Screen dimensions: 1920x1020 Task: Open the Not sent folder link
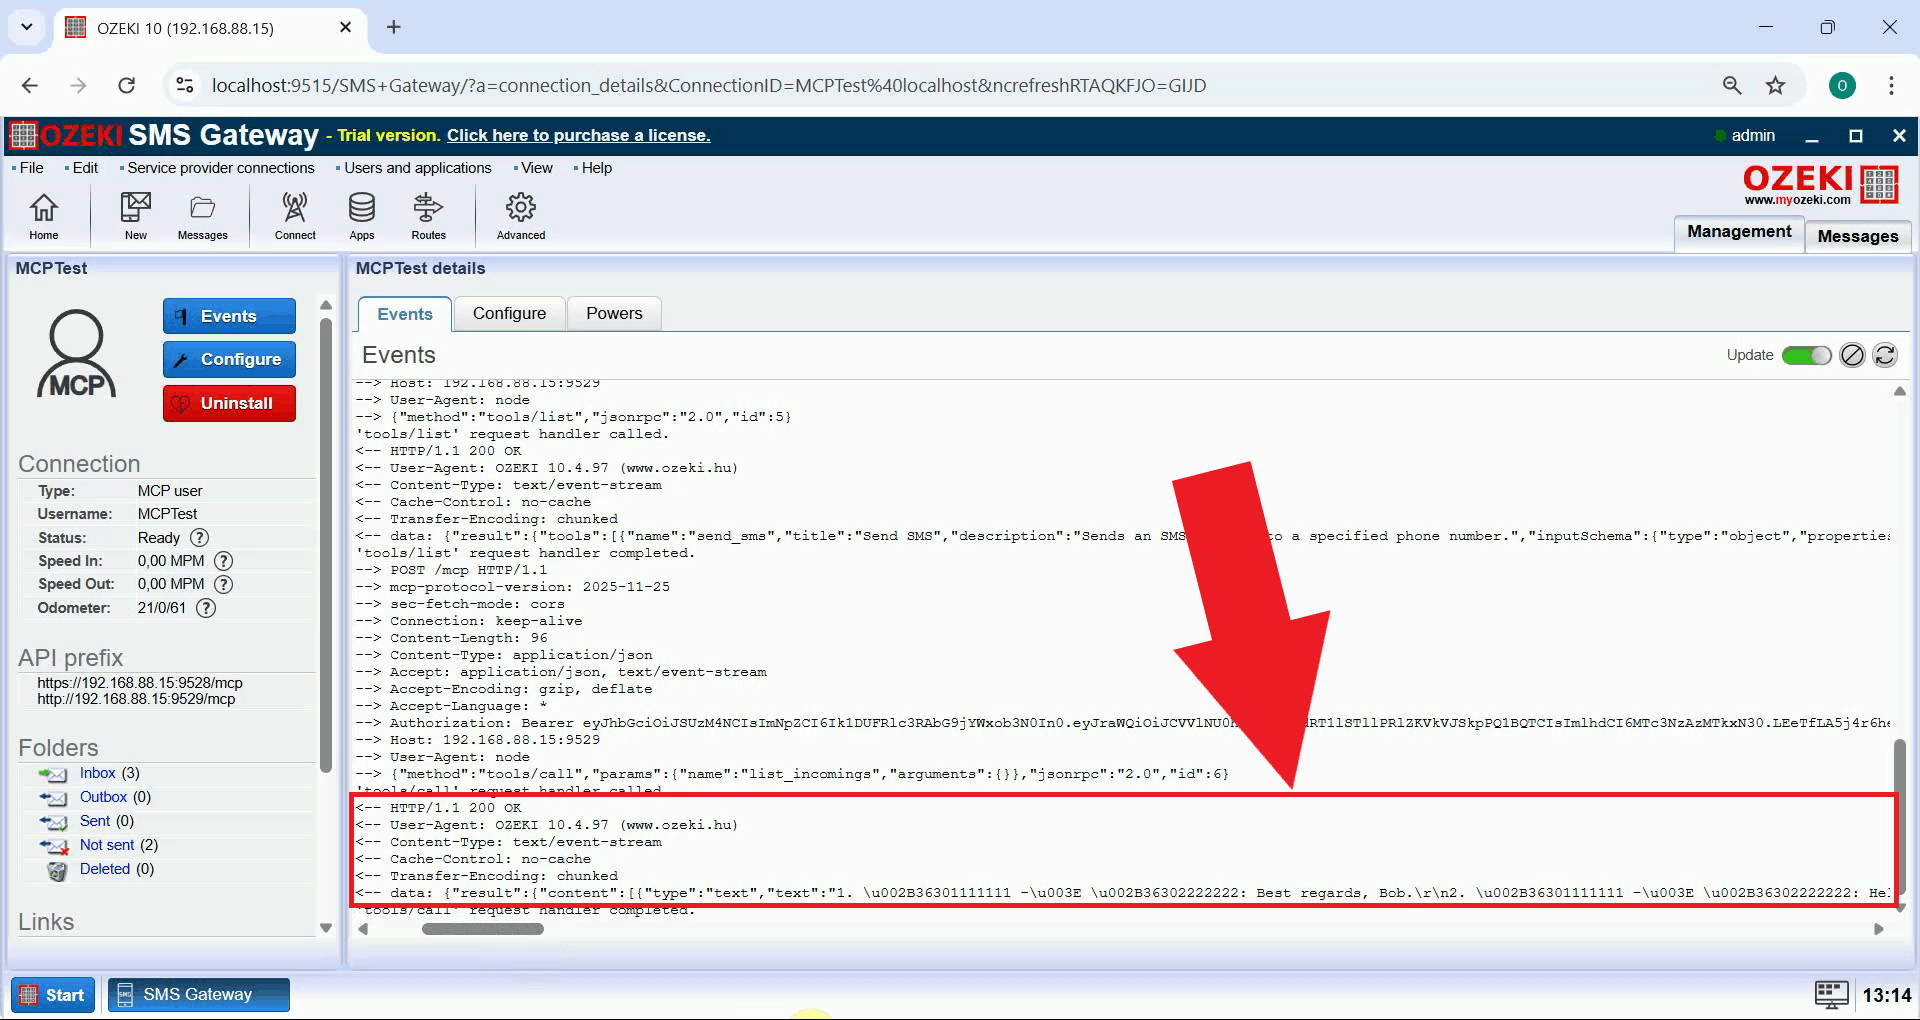[107, 845]
